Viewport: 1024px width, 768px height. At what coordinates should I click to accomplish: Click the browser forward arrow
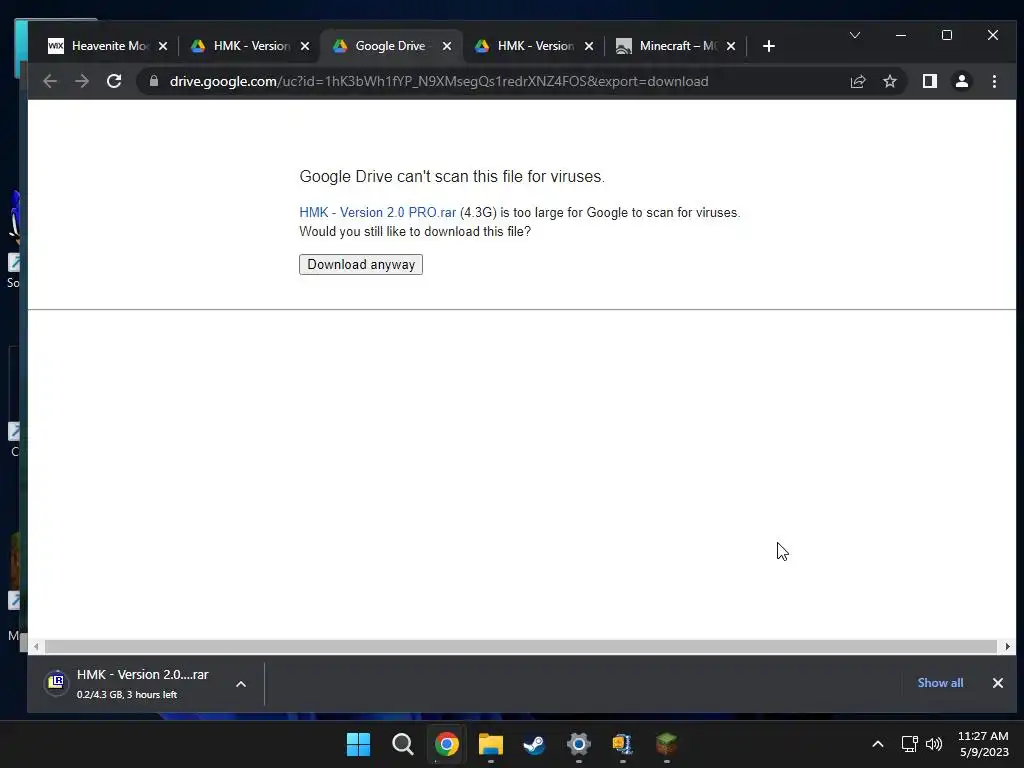[x=82, y=81]
